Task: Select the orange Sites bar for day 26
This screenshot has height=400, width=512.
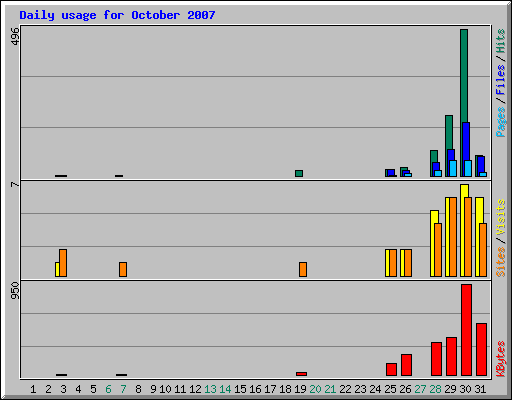Action: point(408,263)
